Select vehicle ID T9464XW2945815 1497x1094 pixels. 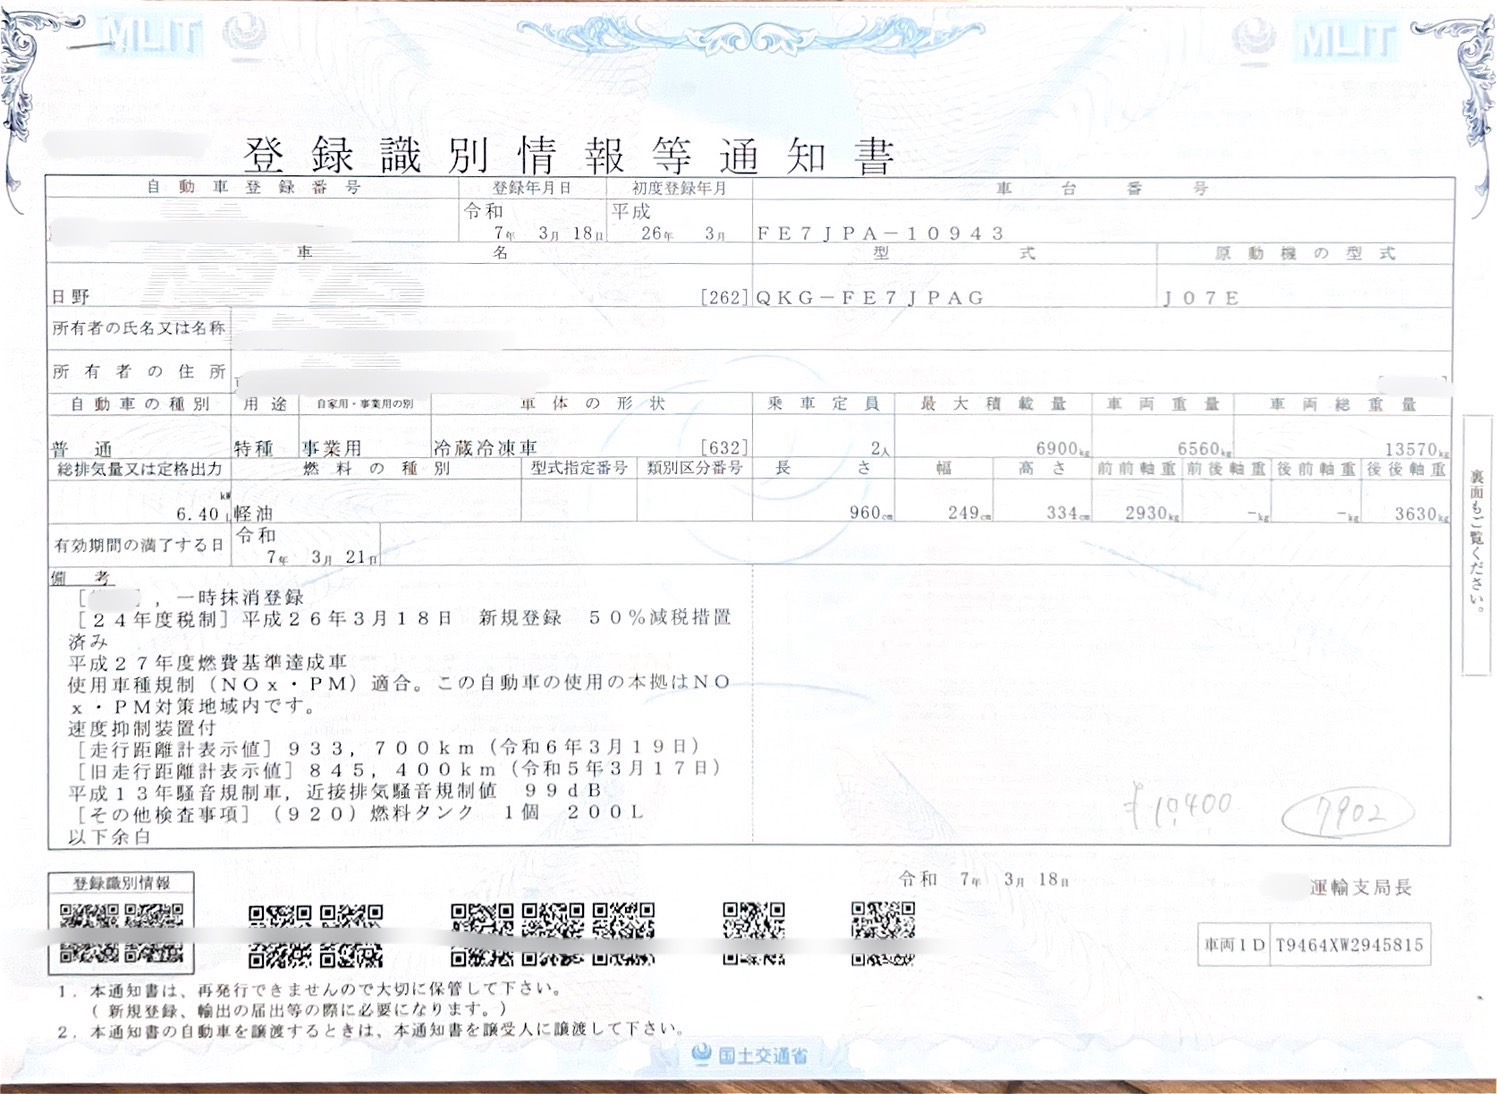pyautogui.click(x=1350, y=945)
